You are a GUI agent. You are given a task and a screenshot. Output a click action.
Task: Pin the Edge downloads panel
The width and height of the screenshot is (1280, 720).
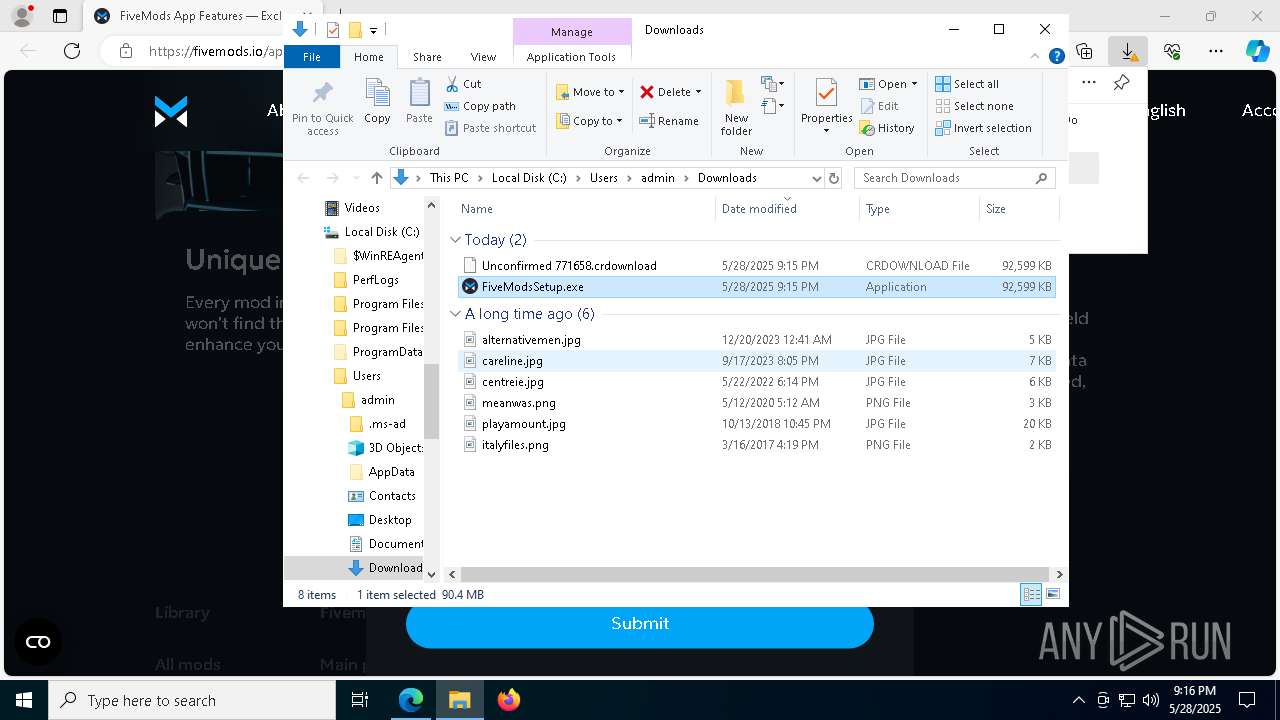tap(1121, 83)
